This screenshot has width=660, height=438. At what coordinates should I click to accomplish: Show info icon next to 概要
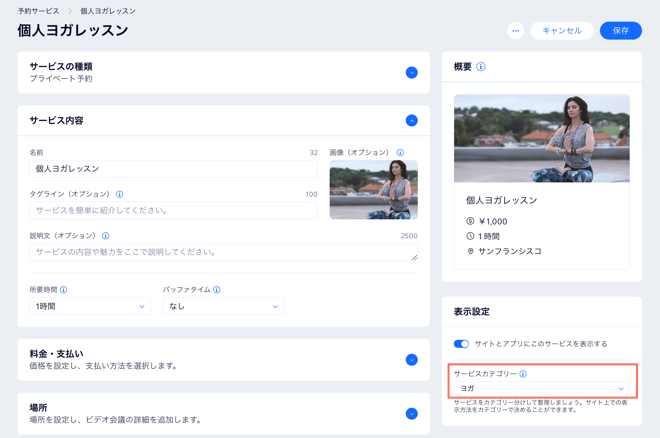(x=481, y=66)
